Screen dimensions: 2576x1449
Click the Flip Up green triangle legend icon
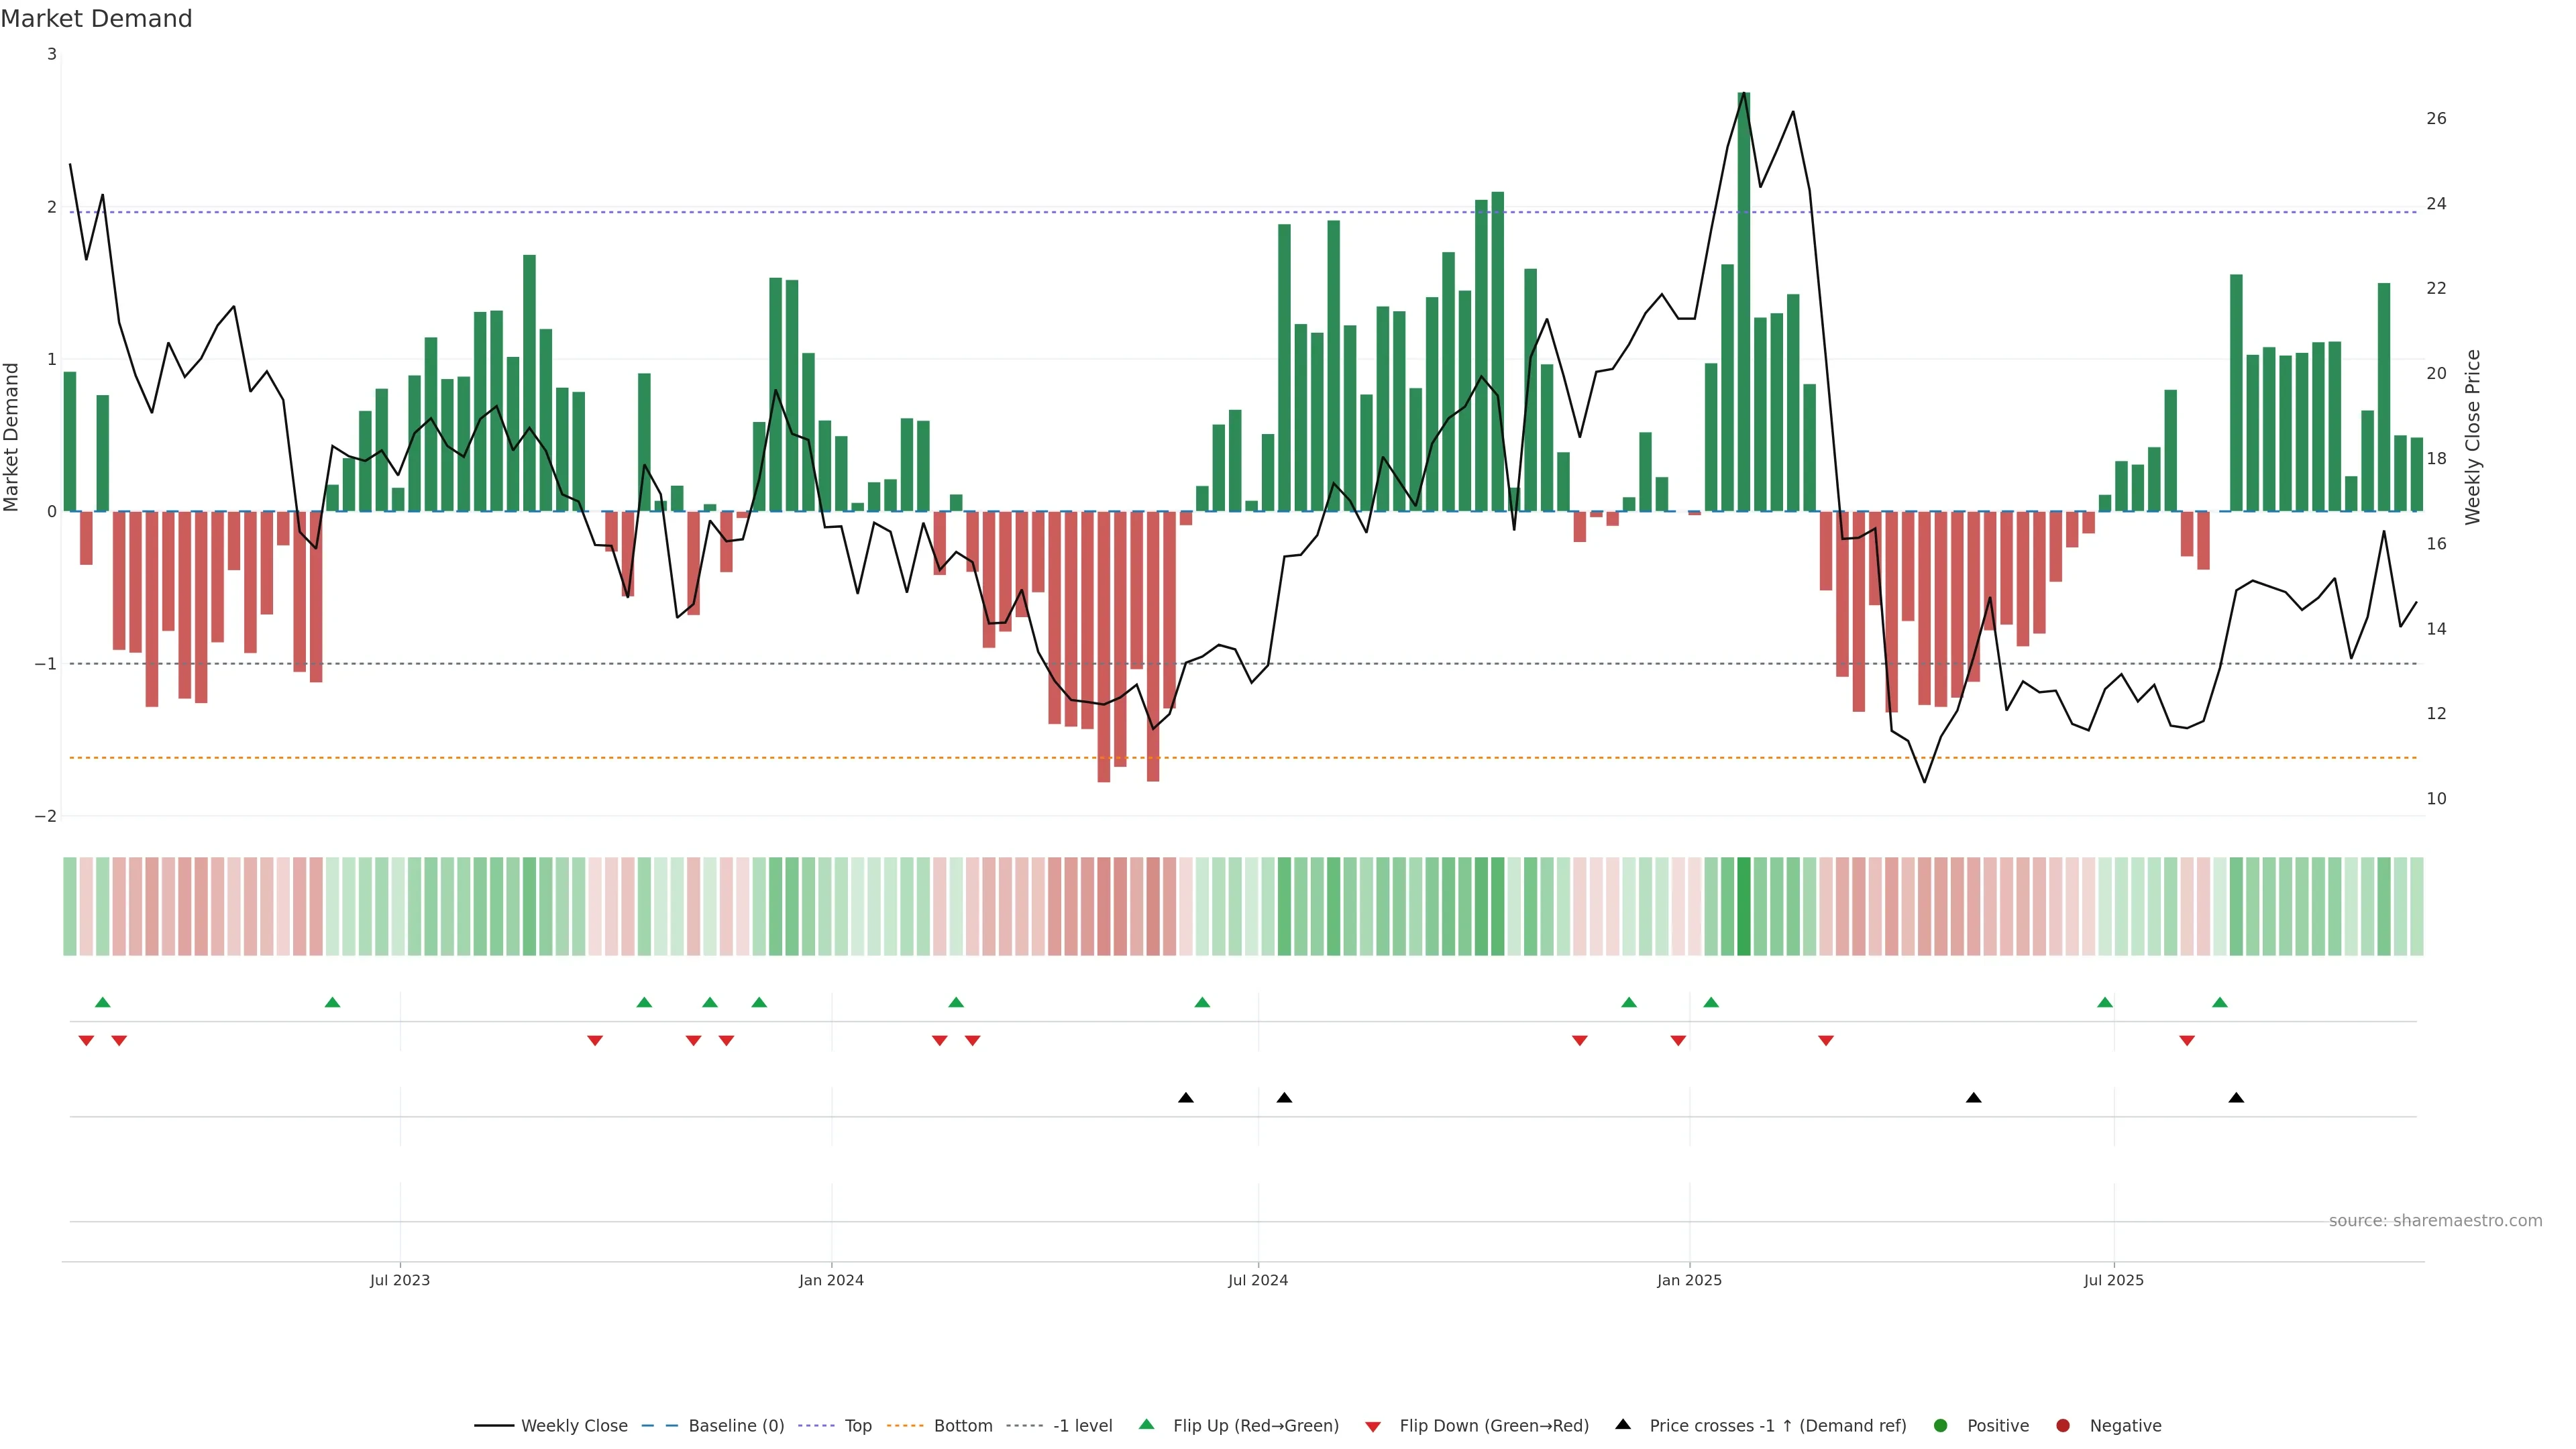1147,1425
